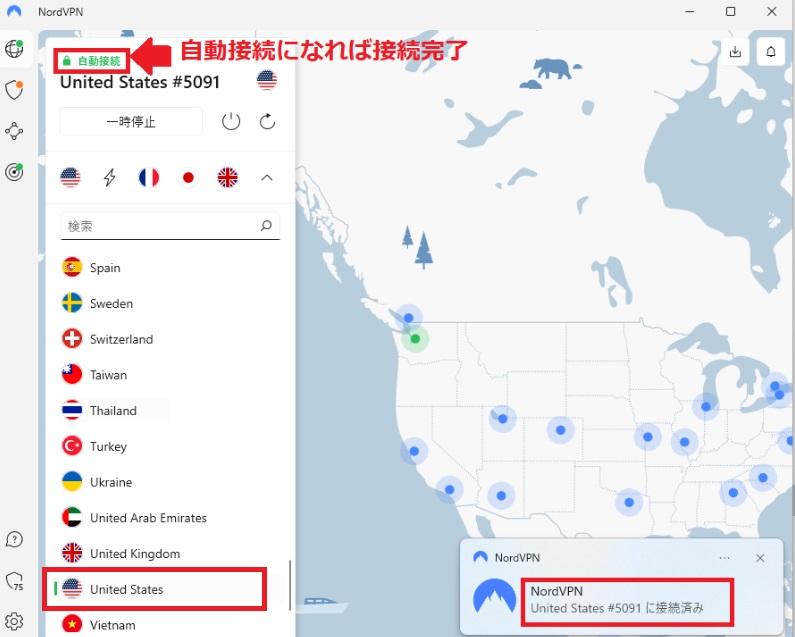
Task: Click the disconnect power icon
Action: point(231,122)
